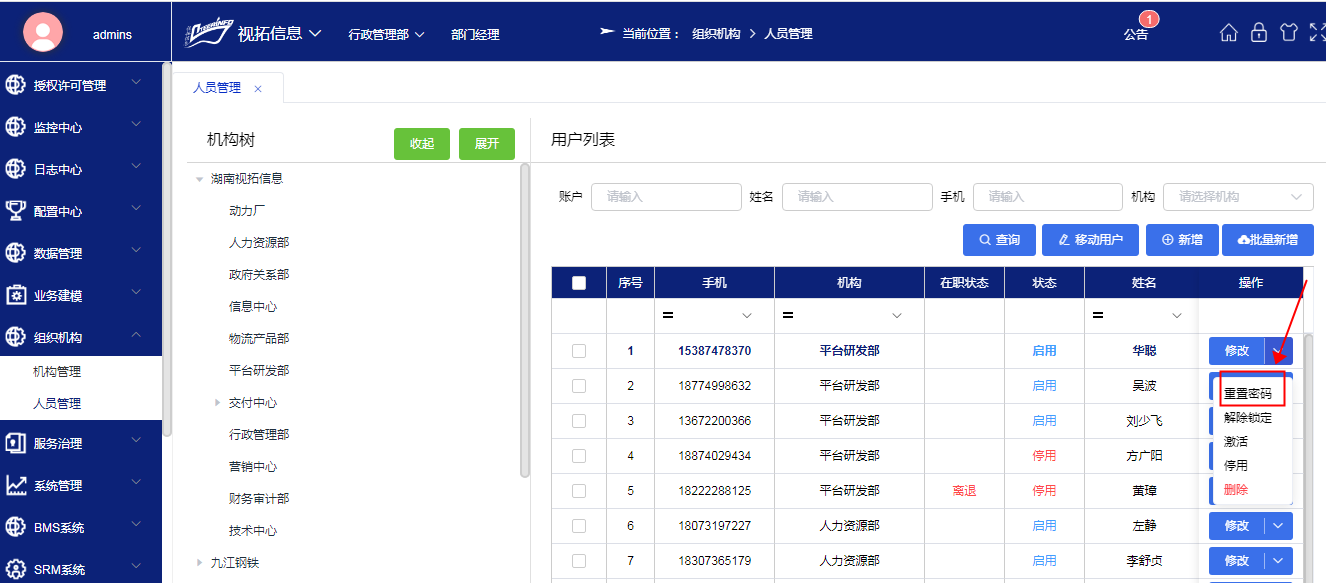
Task: Select 财务审计部 in organization tree
Action: [x=259, y=499]
